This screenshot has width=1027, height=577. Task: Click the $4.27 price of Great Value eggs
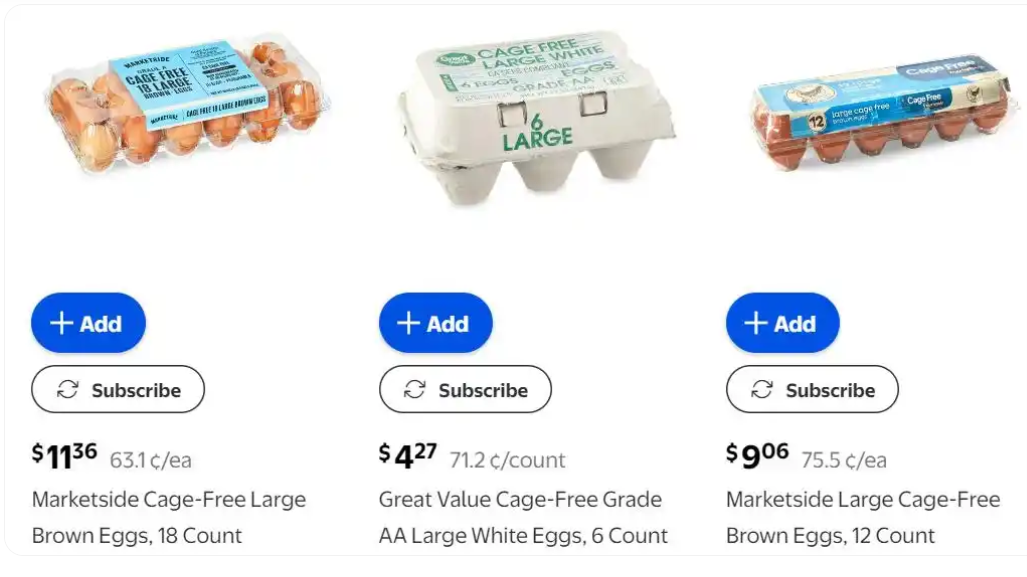click(408, 456)
